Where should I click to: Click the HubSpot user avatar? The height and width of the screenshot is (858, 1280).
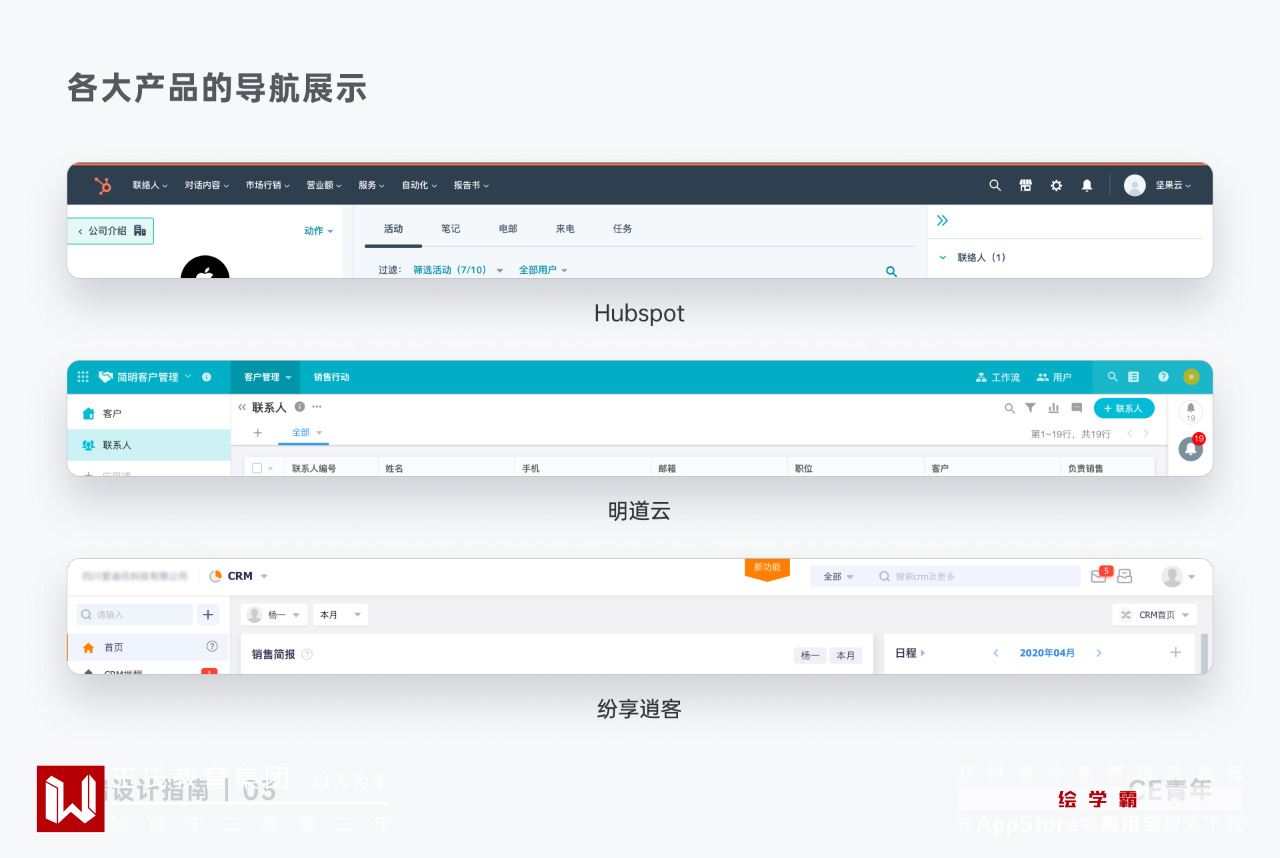[1134, 185]
